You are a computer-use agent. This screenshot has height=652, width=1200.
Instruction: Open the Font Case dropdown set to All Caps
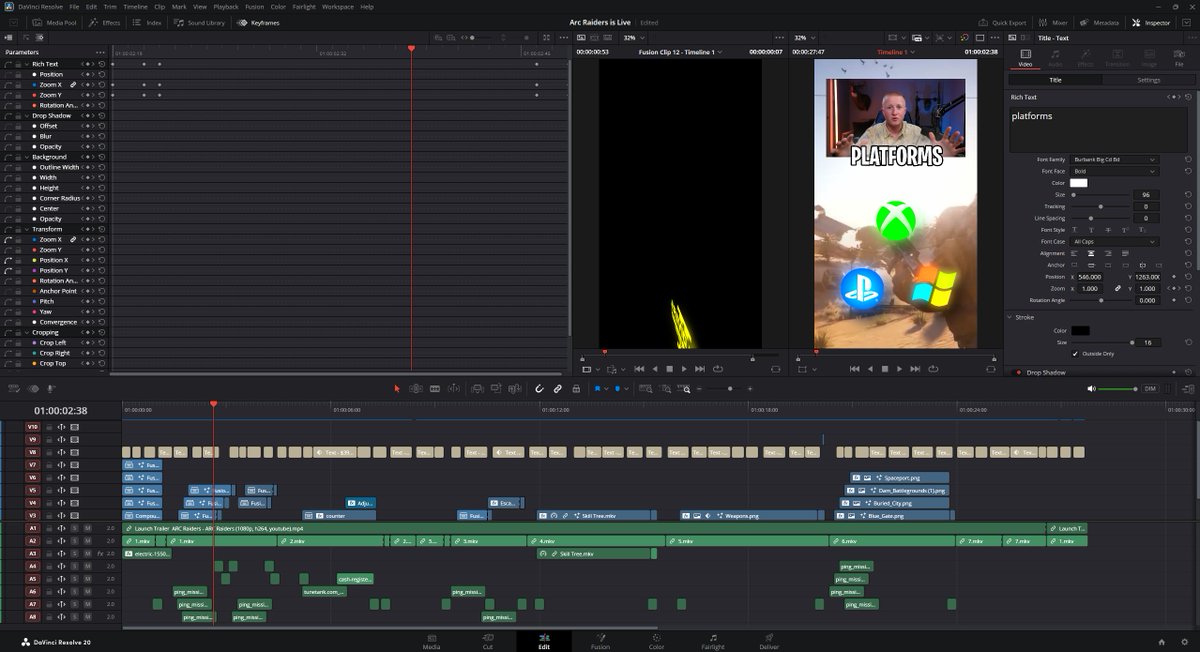tap(1113, 241)
